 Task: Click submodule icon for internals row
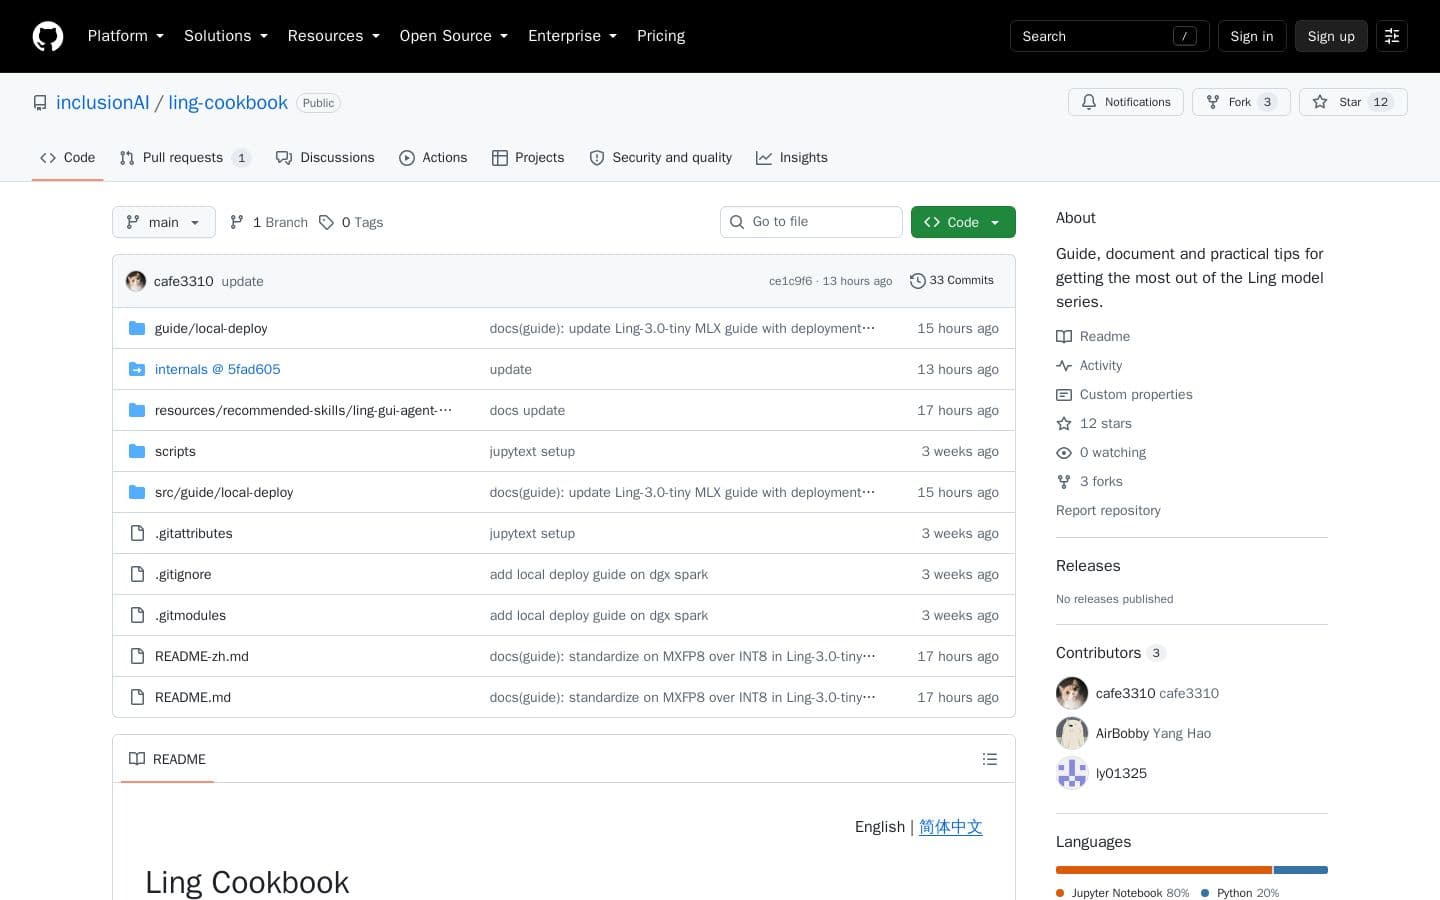[137, 369]
